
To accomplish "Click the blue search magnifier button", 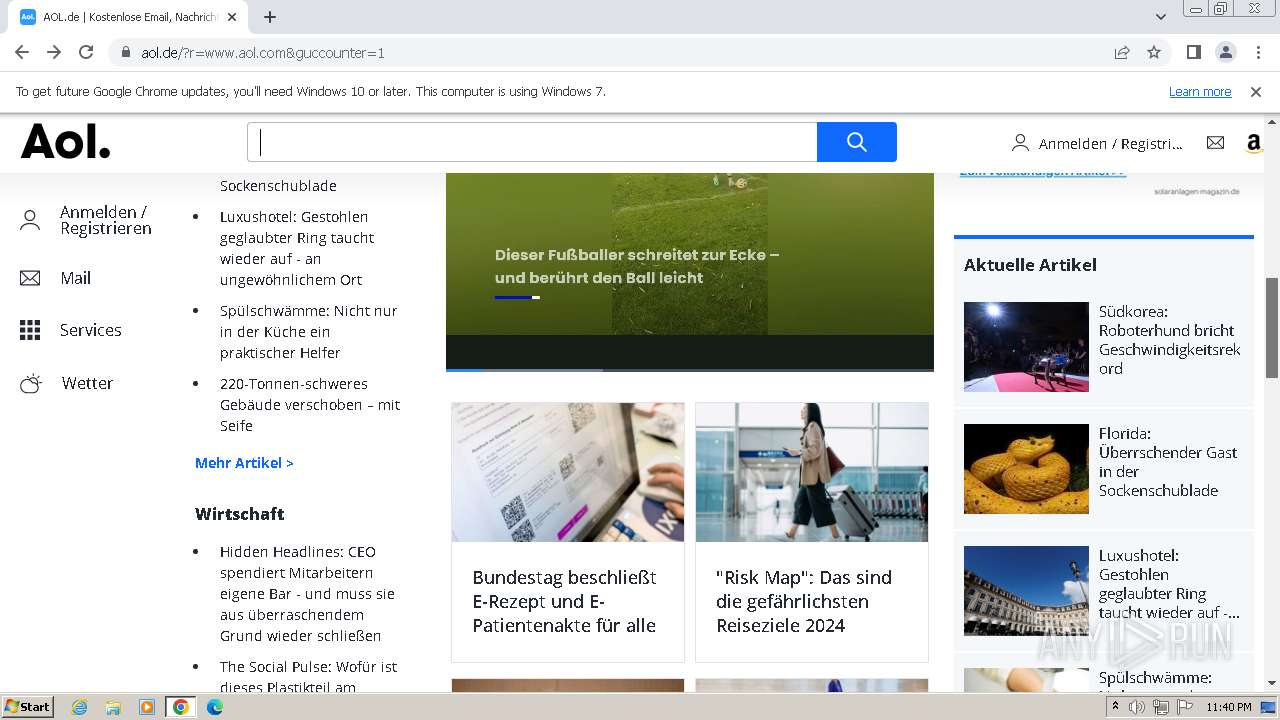I will [856, 142].
